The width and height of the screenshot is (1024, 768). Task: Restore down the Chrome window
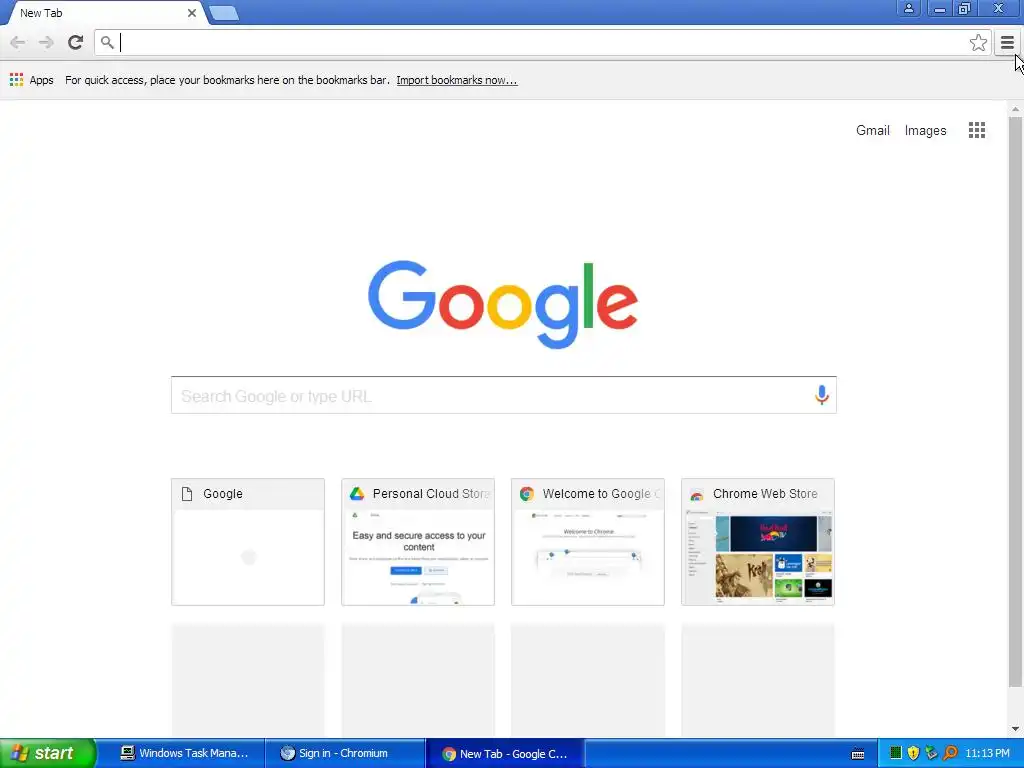pos(964,8)
